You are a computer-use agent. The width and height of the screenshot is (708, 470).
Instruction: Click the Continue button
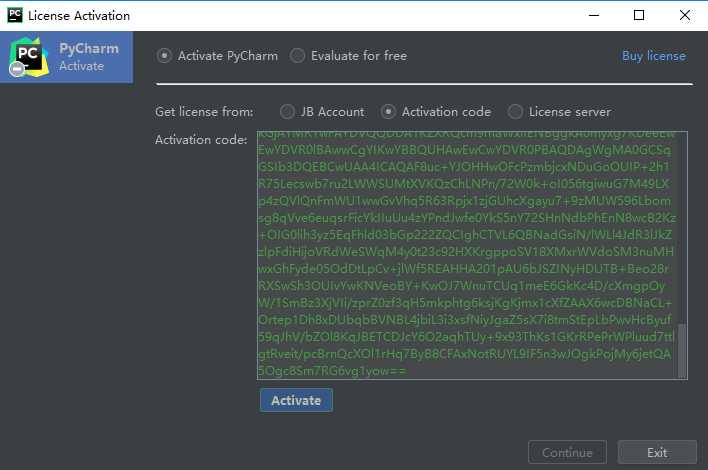click(x=567, y=452)
